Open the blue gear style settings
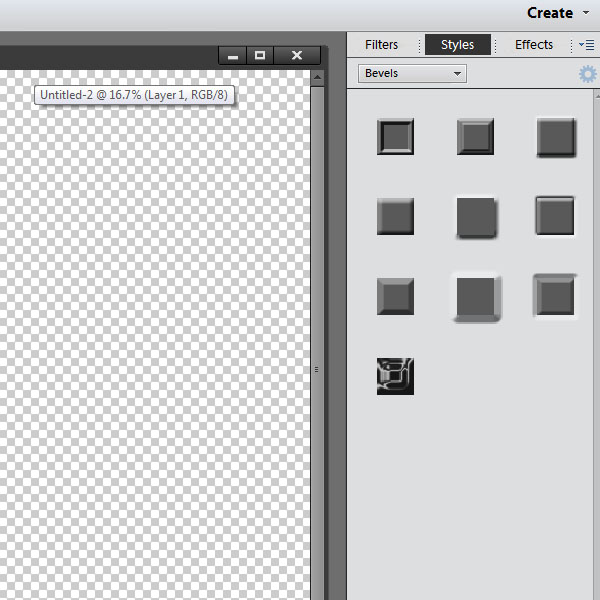The width and height of the screenshot is (600, 600). click(587, 74)
